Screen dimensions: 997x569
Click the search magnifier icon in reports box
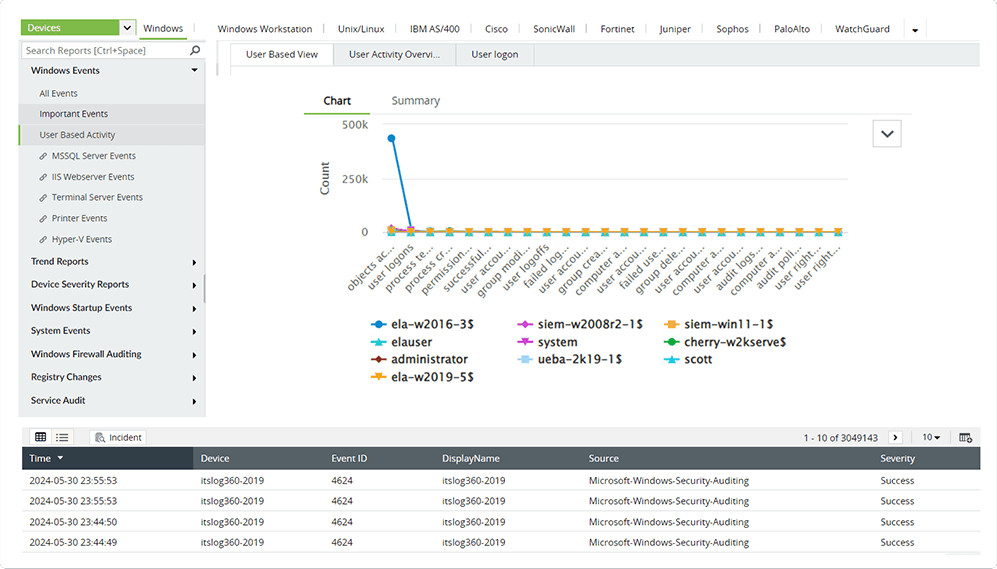tap(195, 50)
